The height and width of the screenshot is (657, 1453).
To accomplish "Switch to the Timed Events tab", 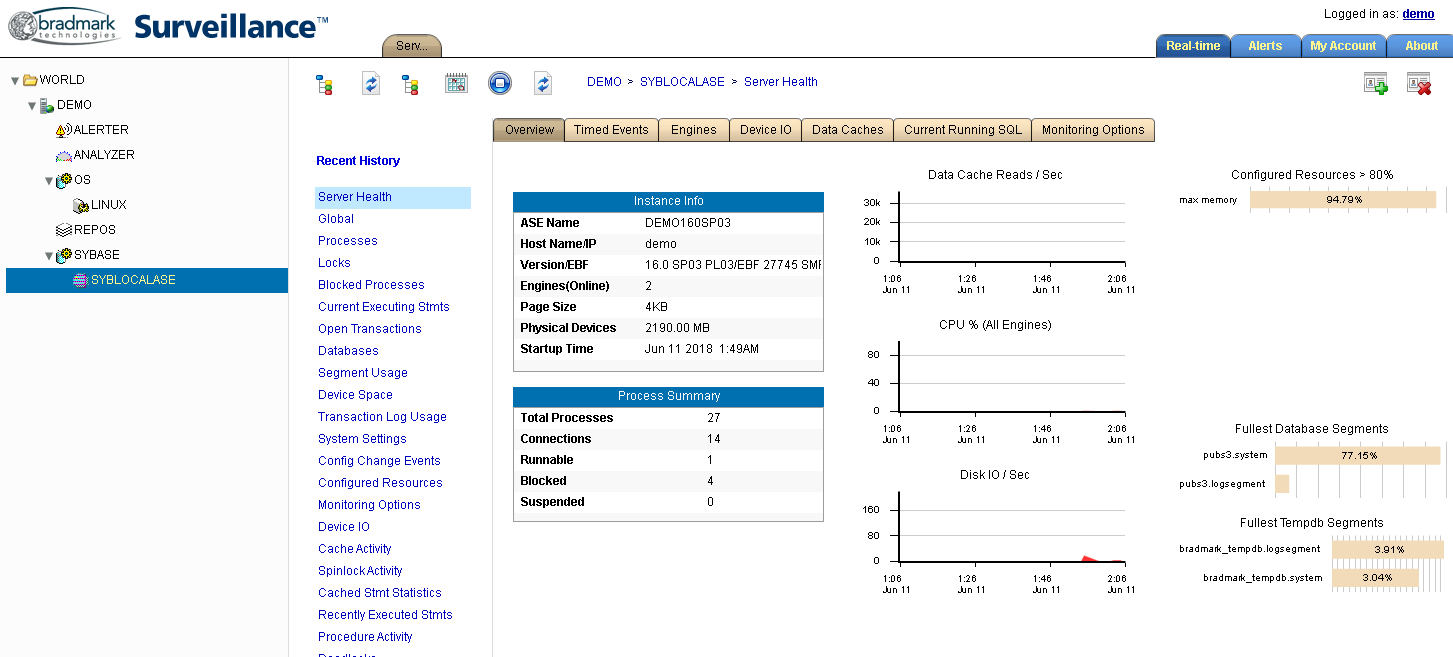I will (611, 130).
